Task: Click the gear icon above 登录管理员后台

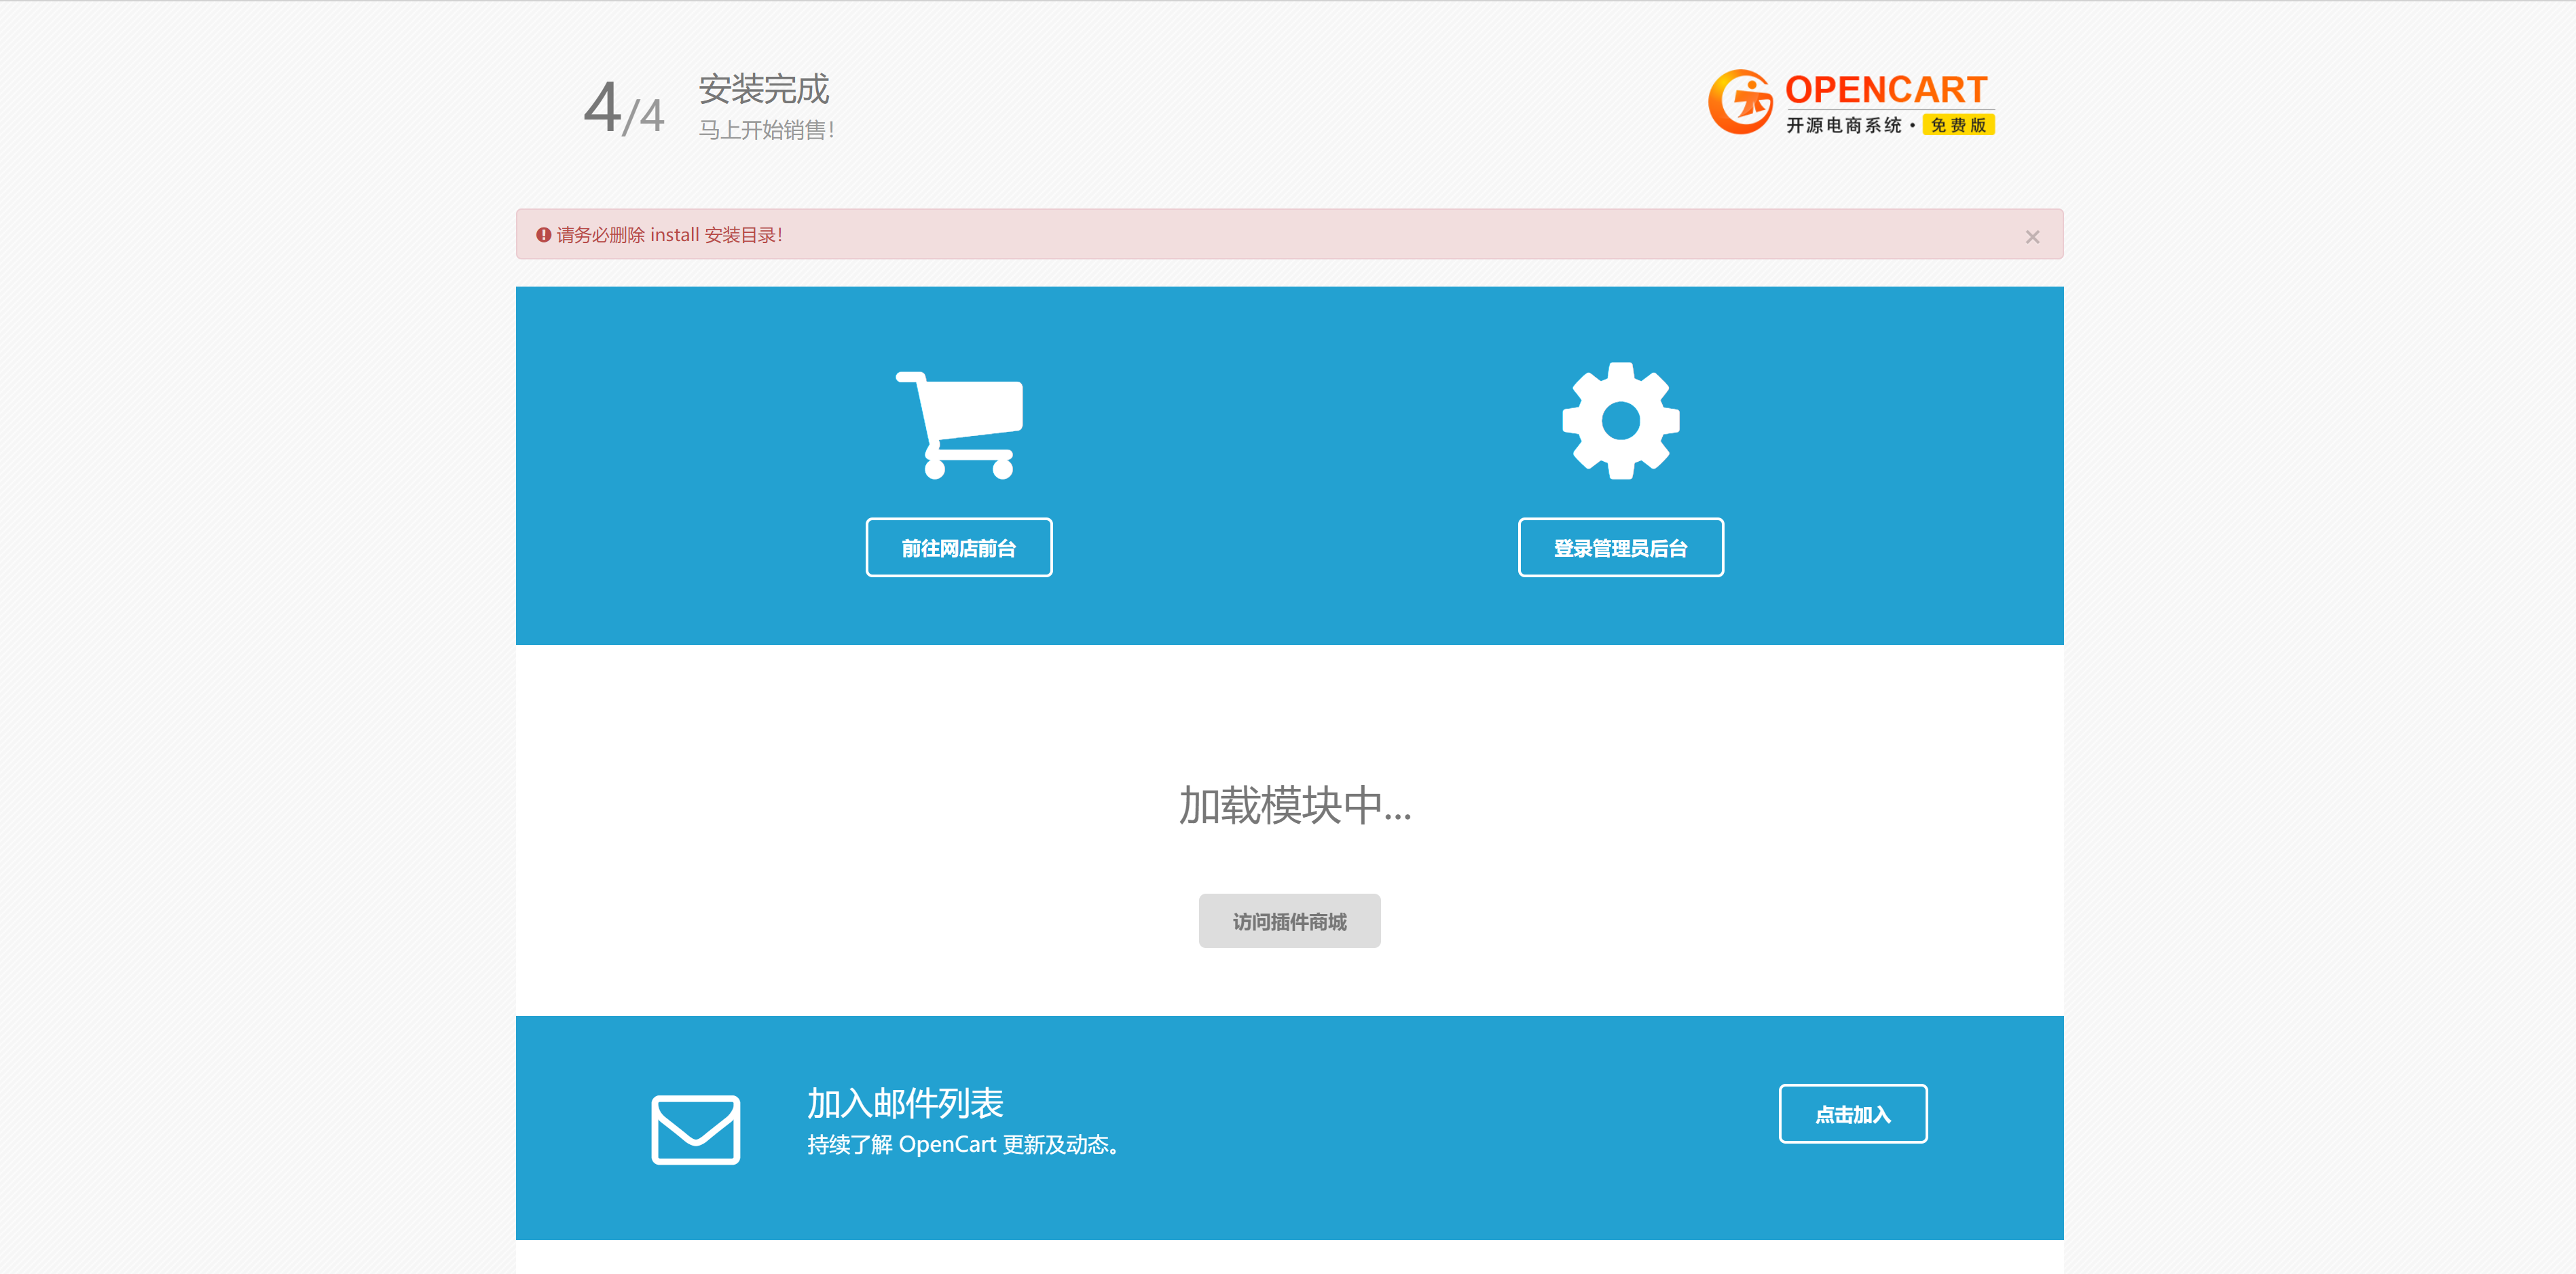Action: click(x=1620, y=420)
